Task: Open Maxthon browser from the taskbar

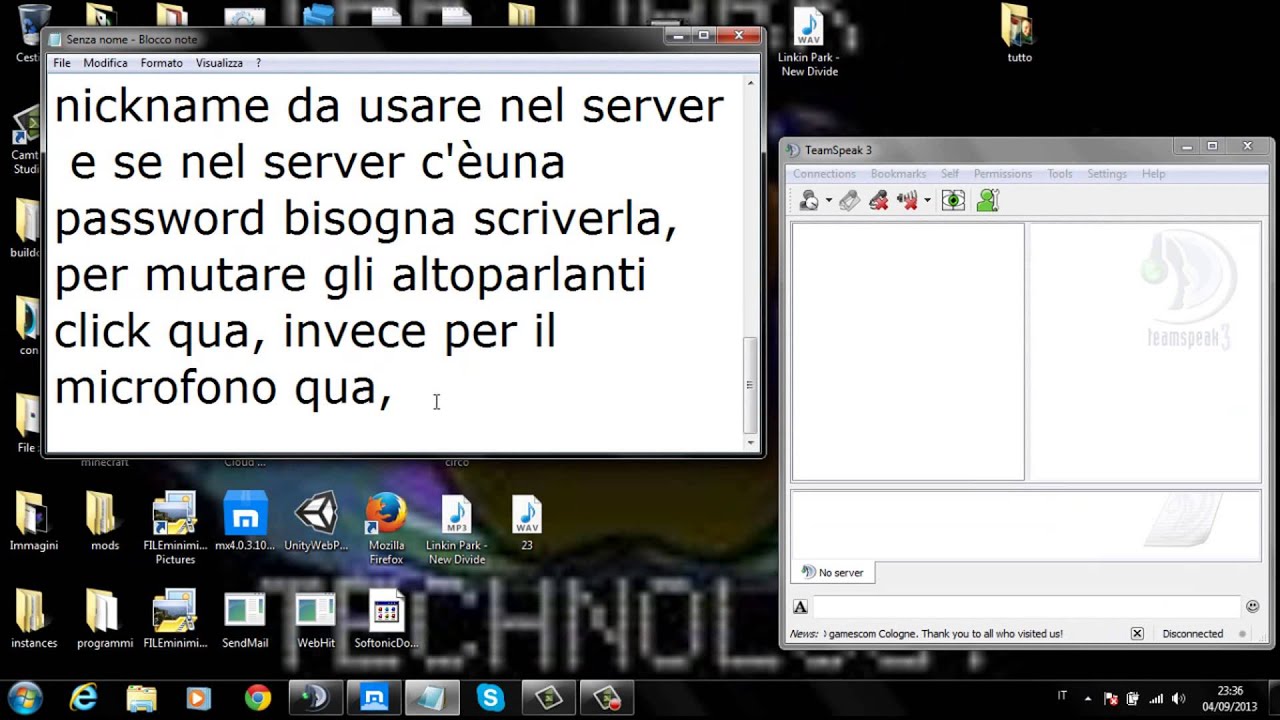Action: (374, 697)
